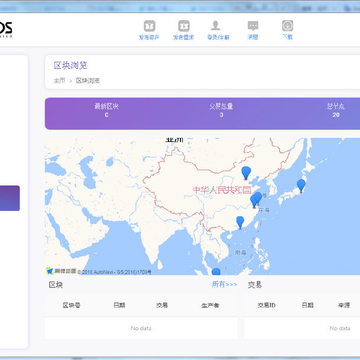The height and width of the screenshot is (360, 360).
Task: Click the 区块浏览 breadcrumb entry
Action: (88, 81)
